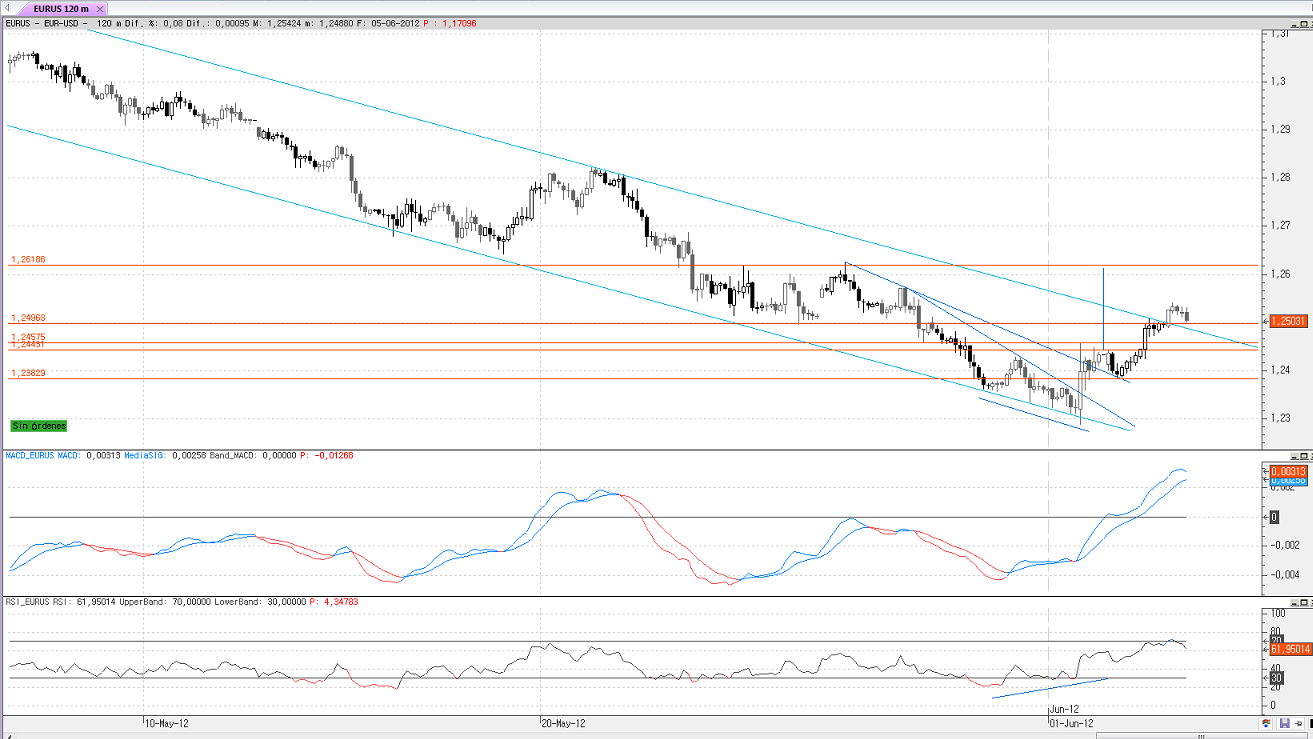This screenshot has width=1313, height=739.
Task: Click the '120 m' timeframe text in header
Action: coord(110,22)
